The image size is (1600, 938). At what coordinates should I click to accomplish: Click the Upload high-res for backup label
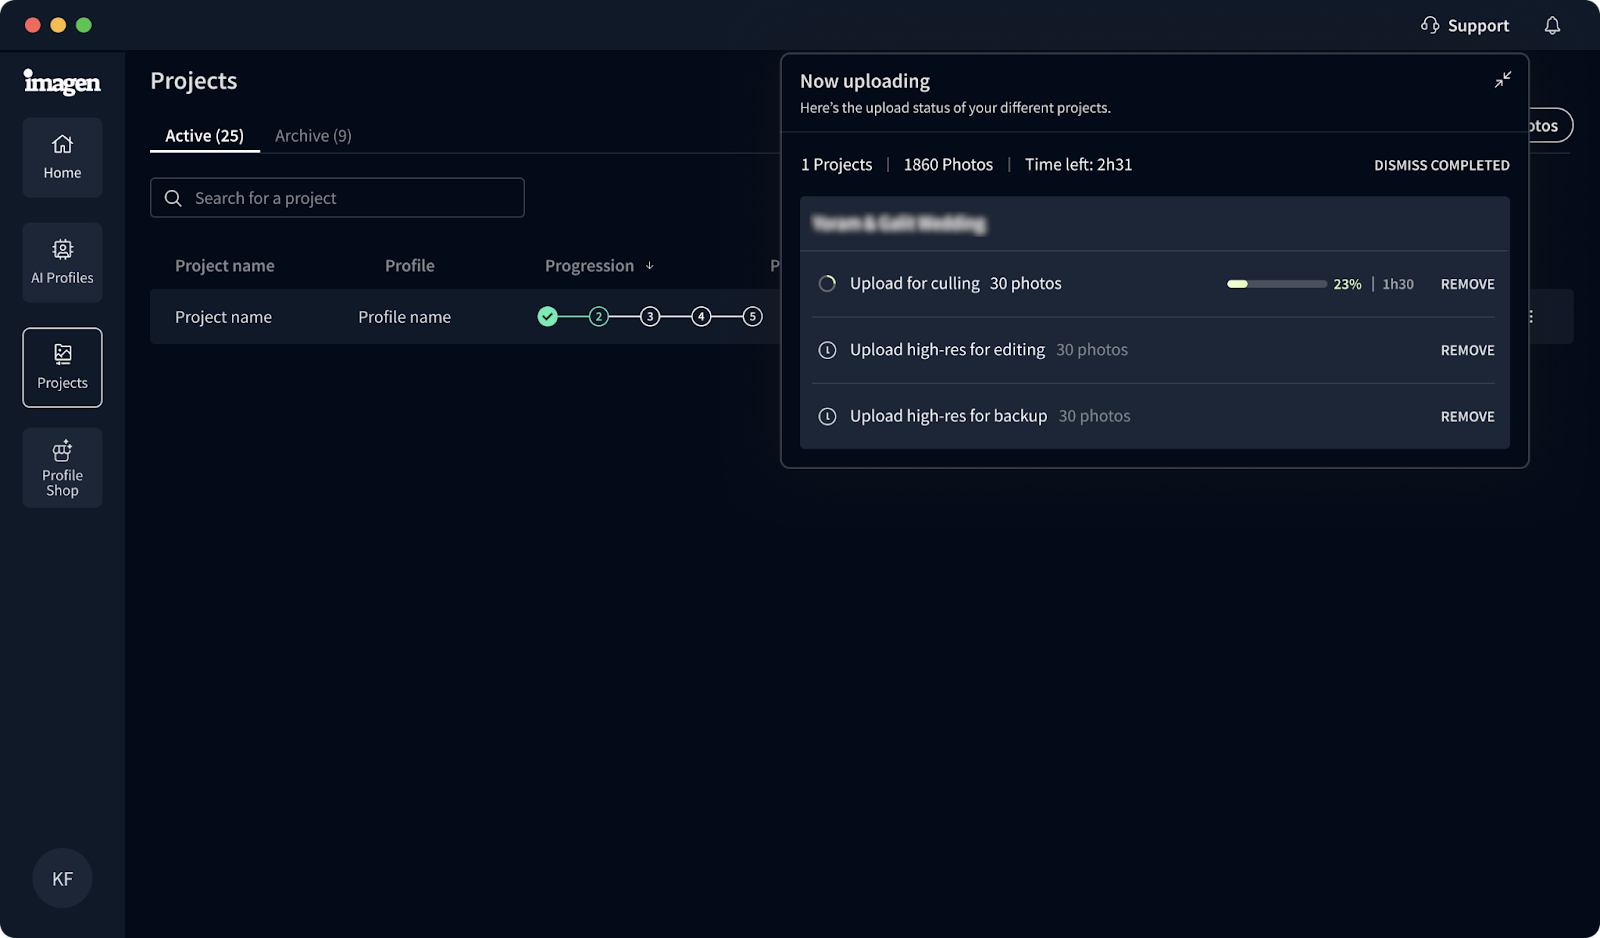948,415
